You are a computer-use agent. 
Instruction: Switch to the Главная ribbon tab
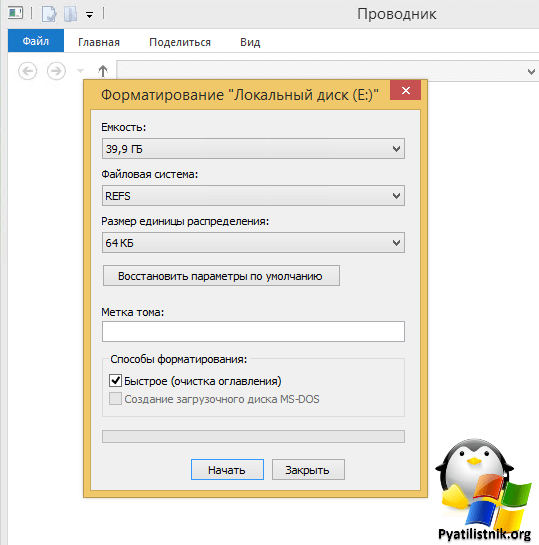(x=99, y=42)
